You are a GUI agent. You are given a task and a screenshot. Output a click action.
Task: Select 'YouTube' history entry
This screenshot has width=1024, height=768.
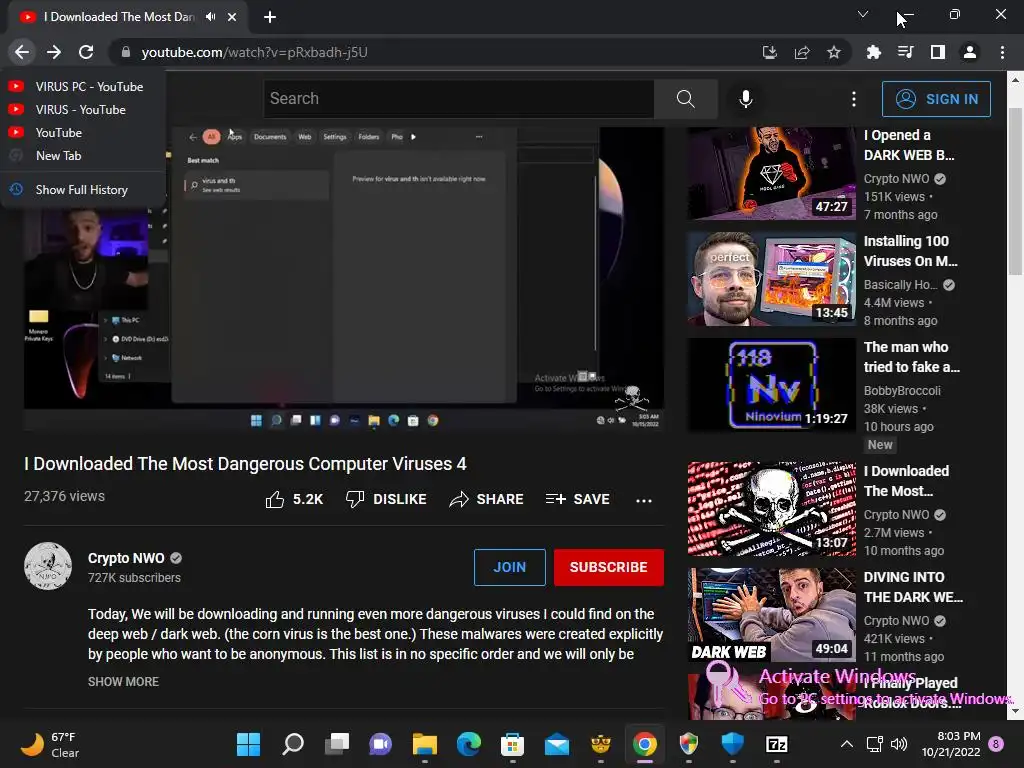pos(82,132)
